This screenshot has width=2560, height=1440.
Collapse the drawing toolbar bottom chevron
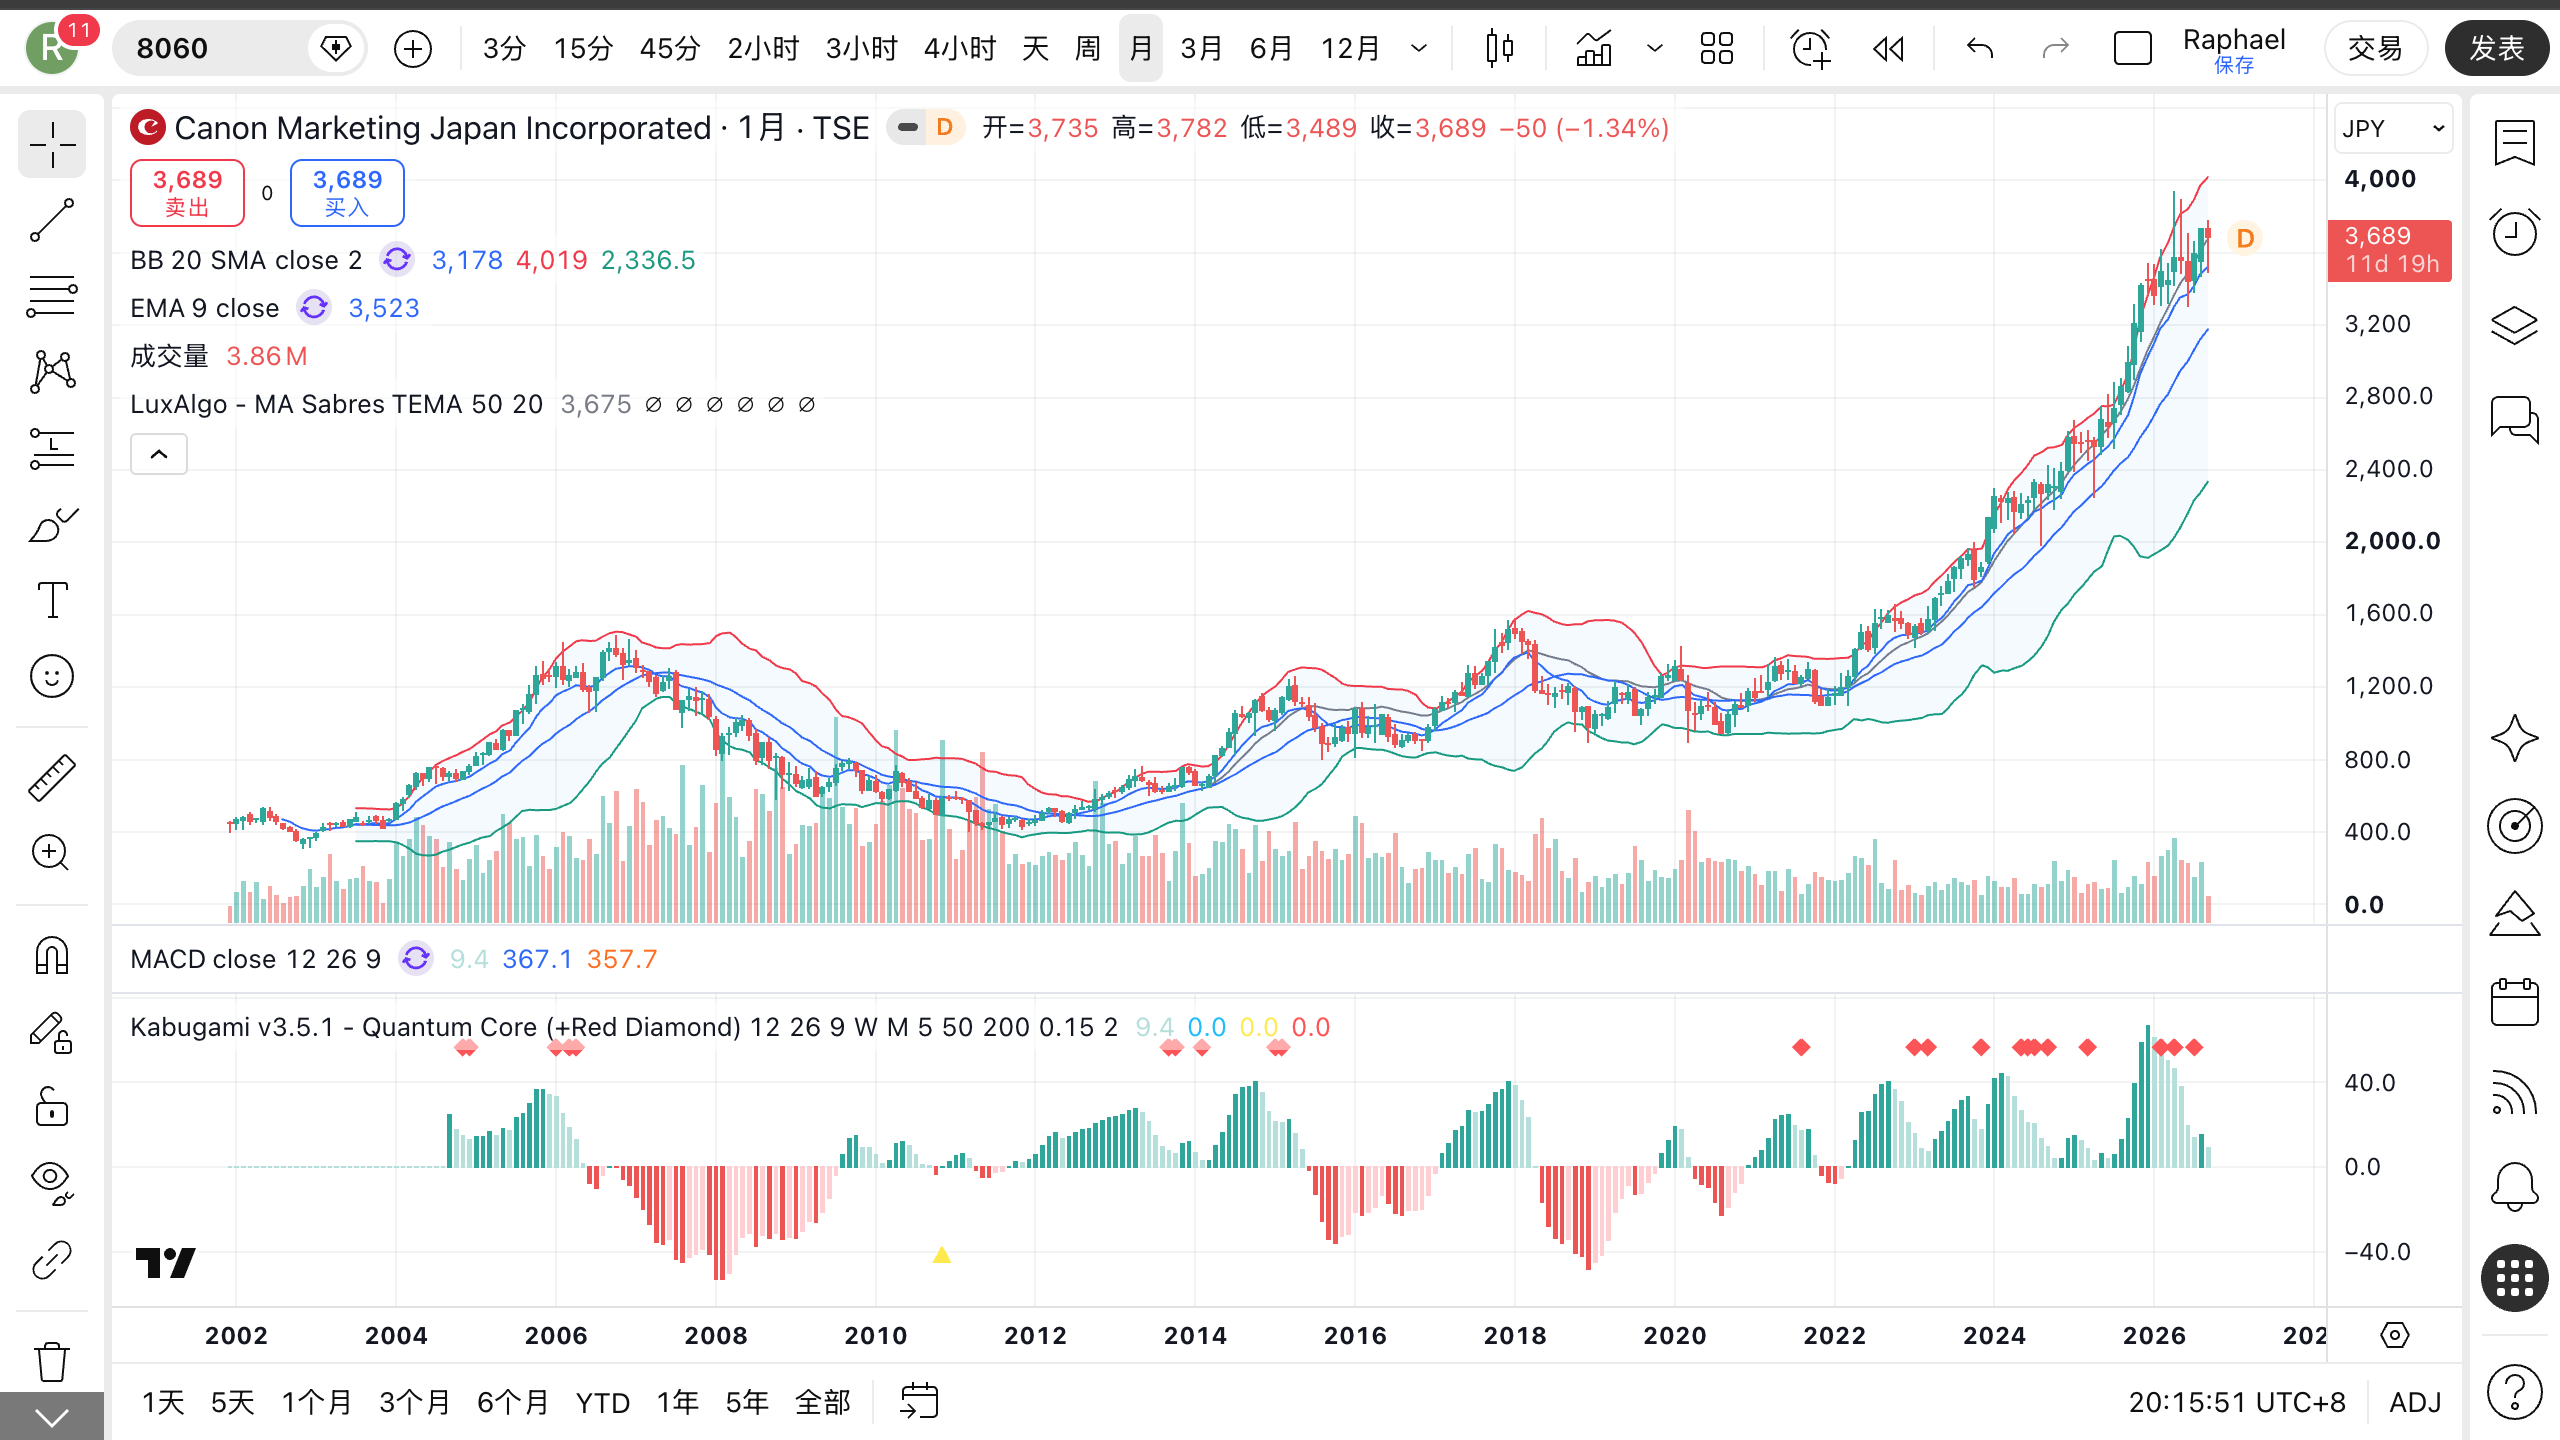(x=52, y=1417)
